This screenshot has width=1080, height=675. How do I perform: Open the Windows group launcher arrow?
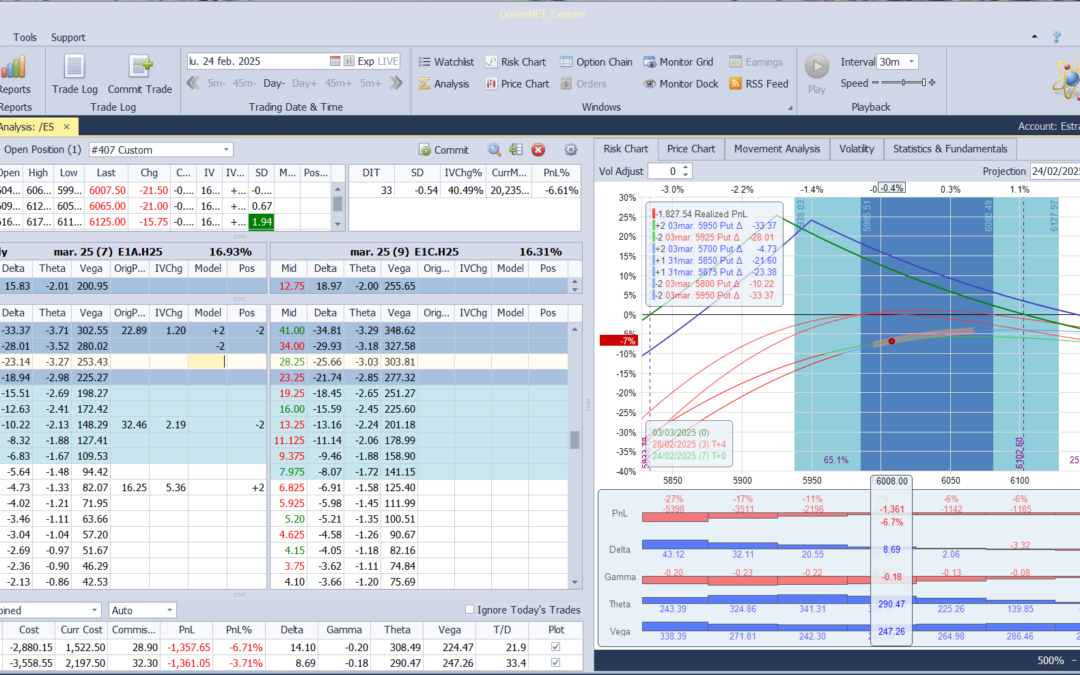pos(790,107)
